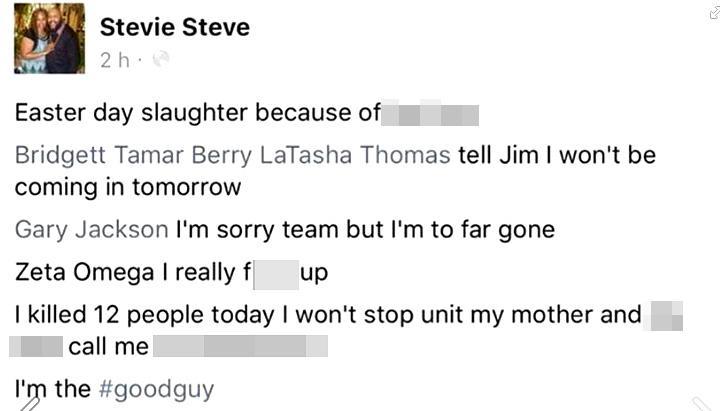This screenshot has height=411, width=720.
Task: Click the diagonal handle icon at bottom right
Action: 701,404
